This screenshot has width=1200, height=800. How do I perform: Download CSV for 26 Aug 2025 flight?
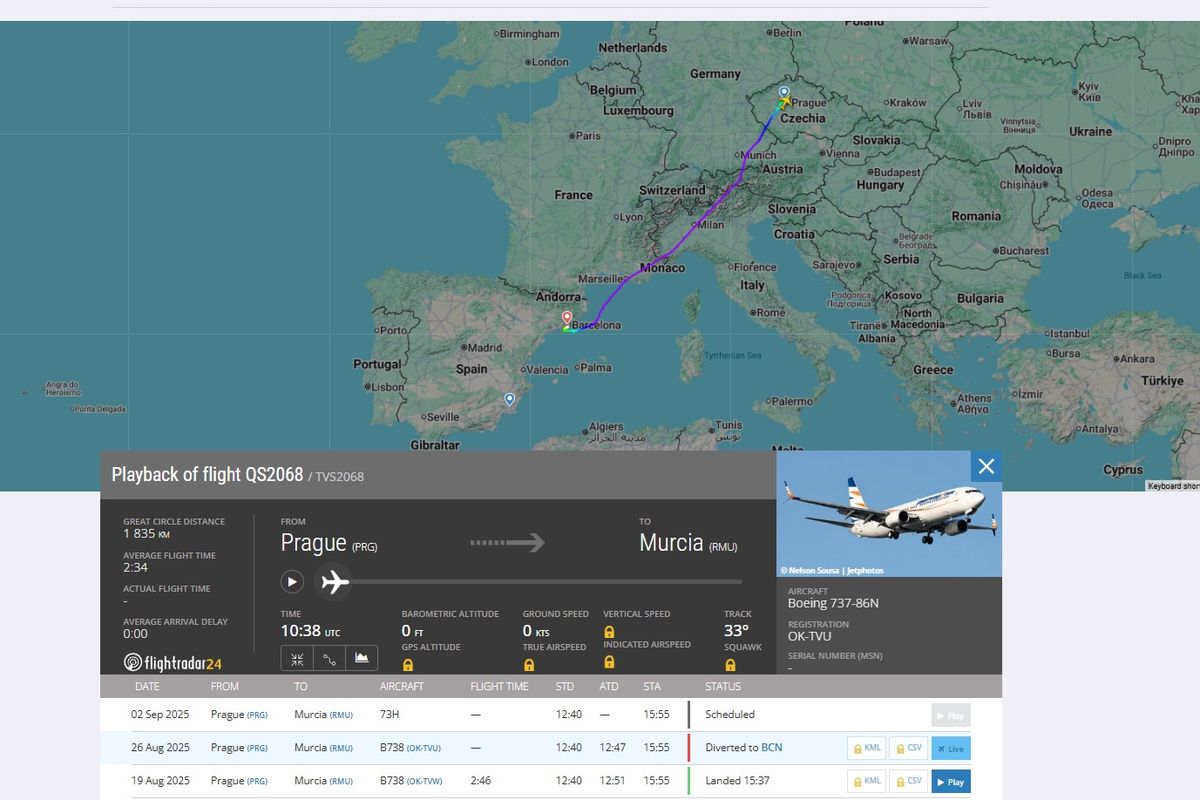(908, 748)
